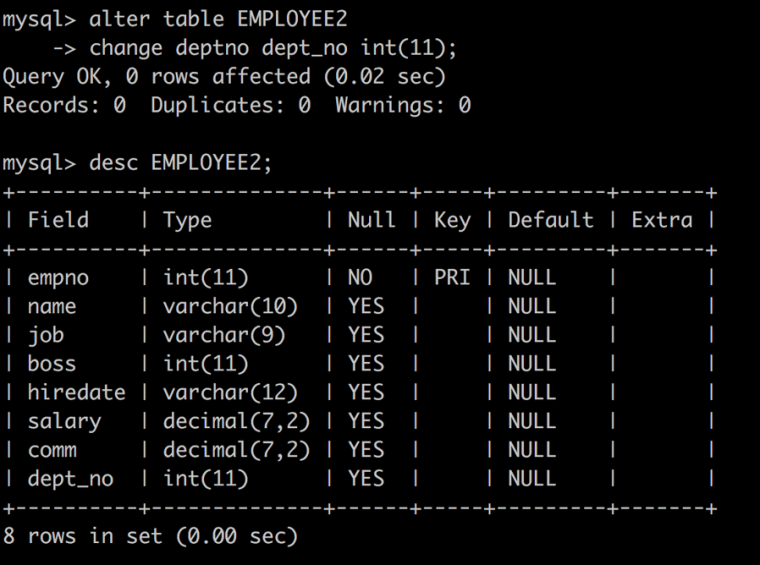Click the 'boss' field name
This screenshot has width=760, height=565.
pyautogui.click(x=52, y=364)
